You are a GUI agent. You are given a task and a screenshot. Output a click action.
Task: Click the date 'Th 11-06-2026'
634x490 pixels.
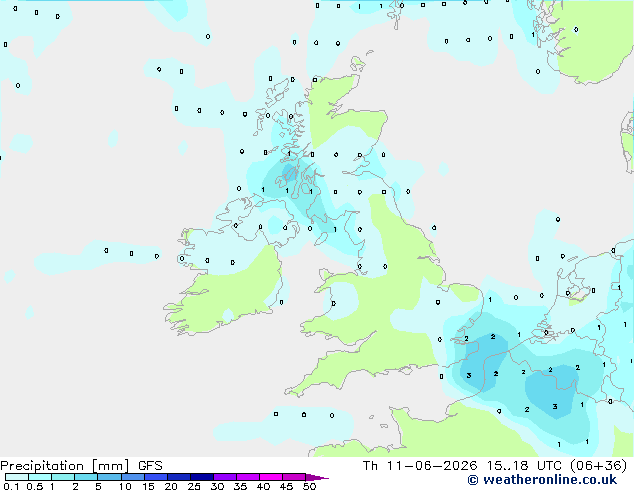(420, 466)
